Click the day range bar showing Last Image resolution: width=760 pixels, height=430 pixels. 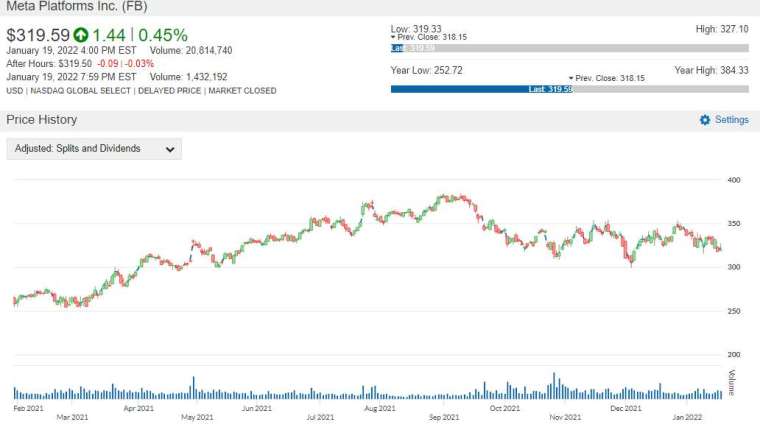tap(570, 48)
